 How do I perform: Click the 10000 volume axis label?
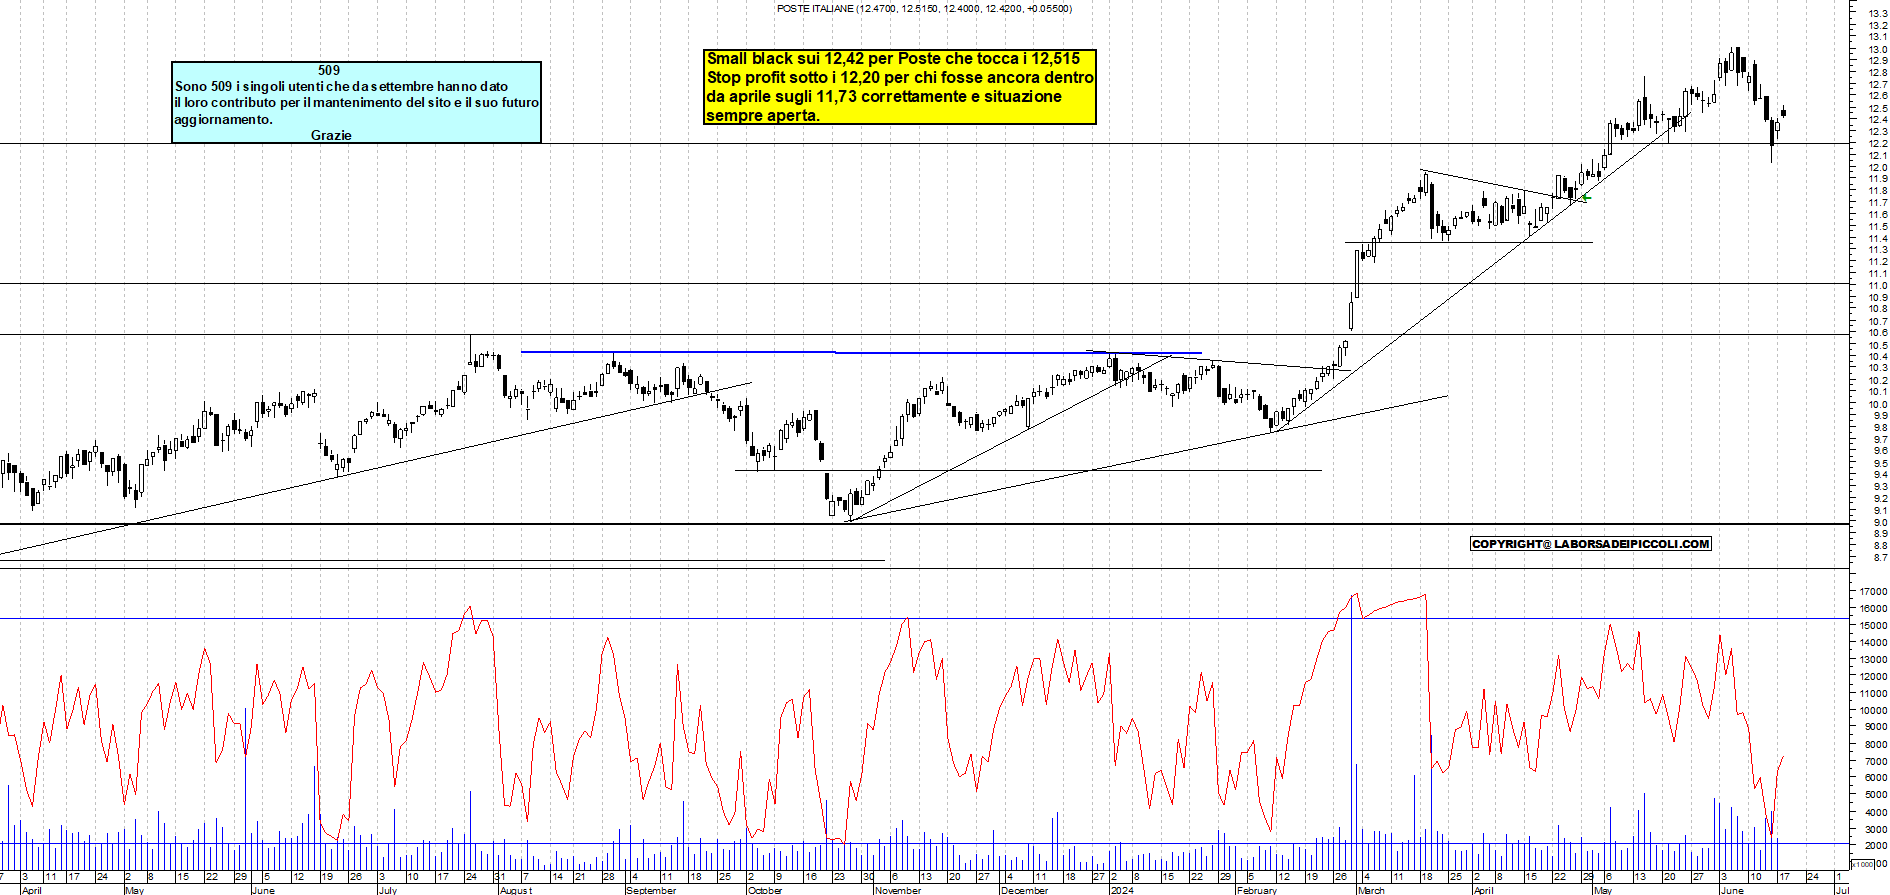[1873, 711]
